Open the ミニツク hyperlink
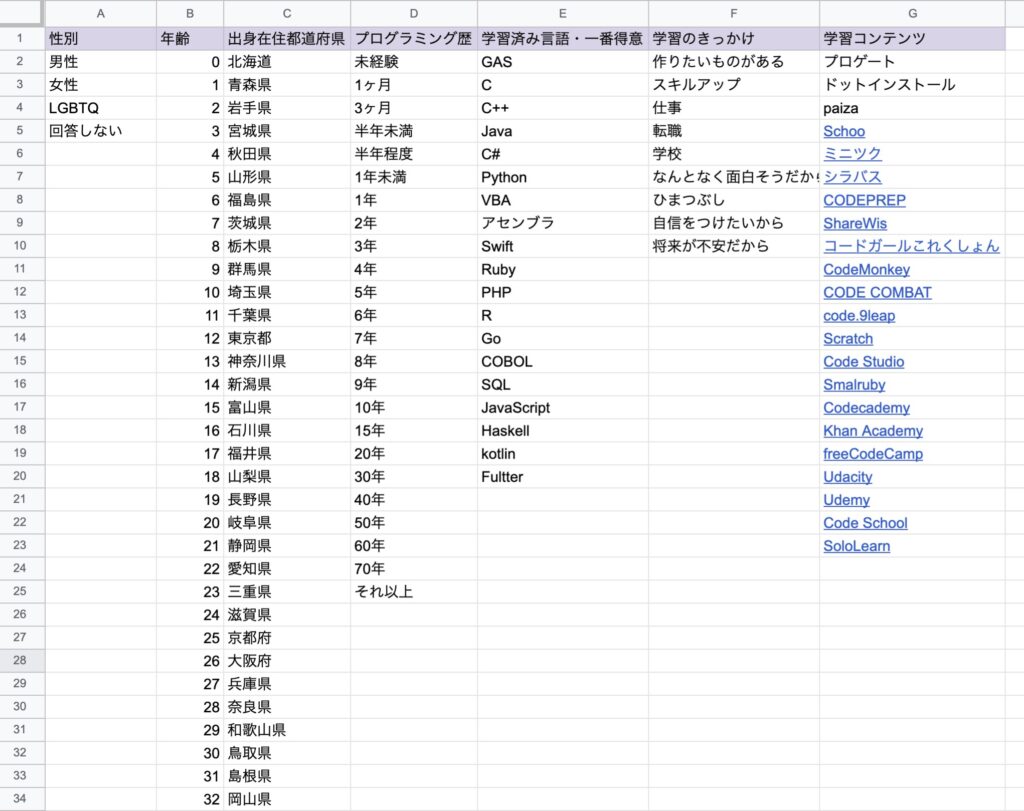This screenshot has height=811, width=1024. tap(852, 154)
